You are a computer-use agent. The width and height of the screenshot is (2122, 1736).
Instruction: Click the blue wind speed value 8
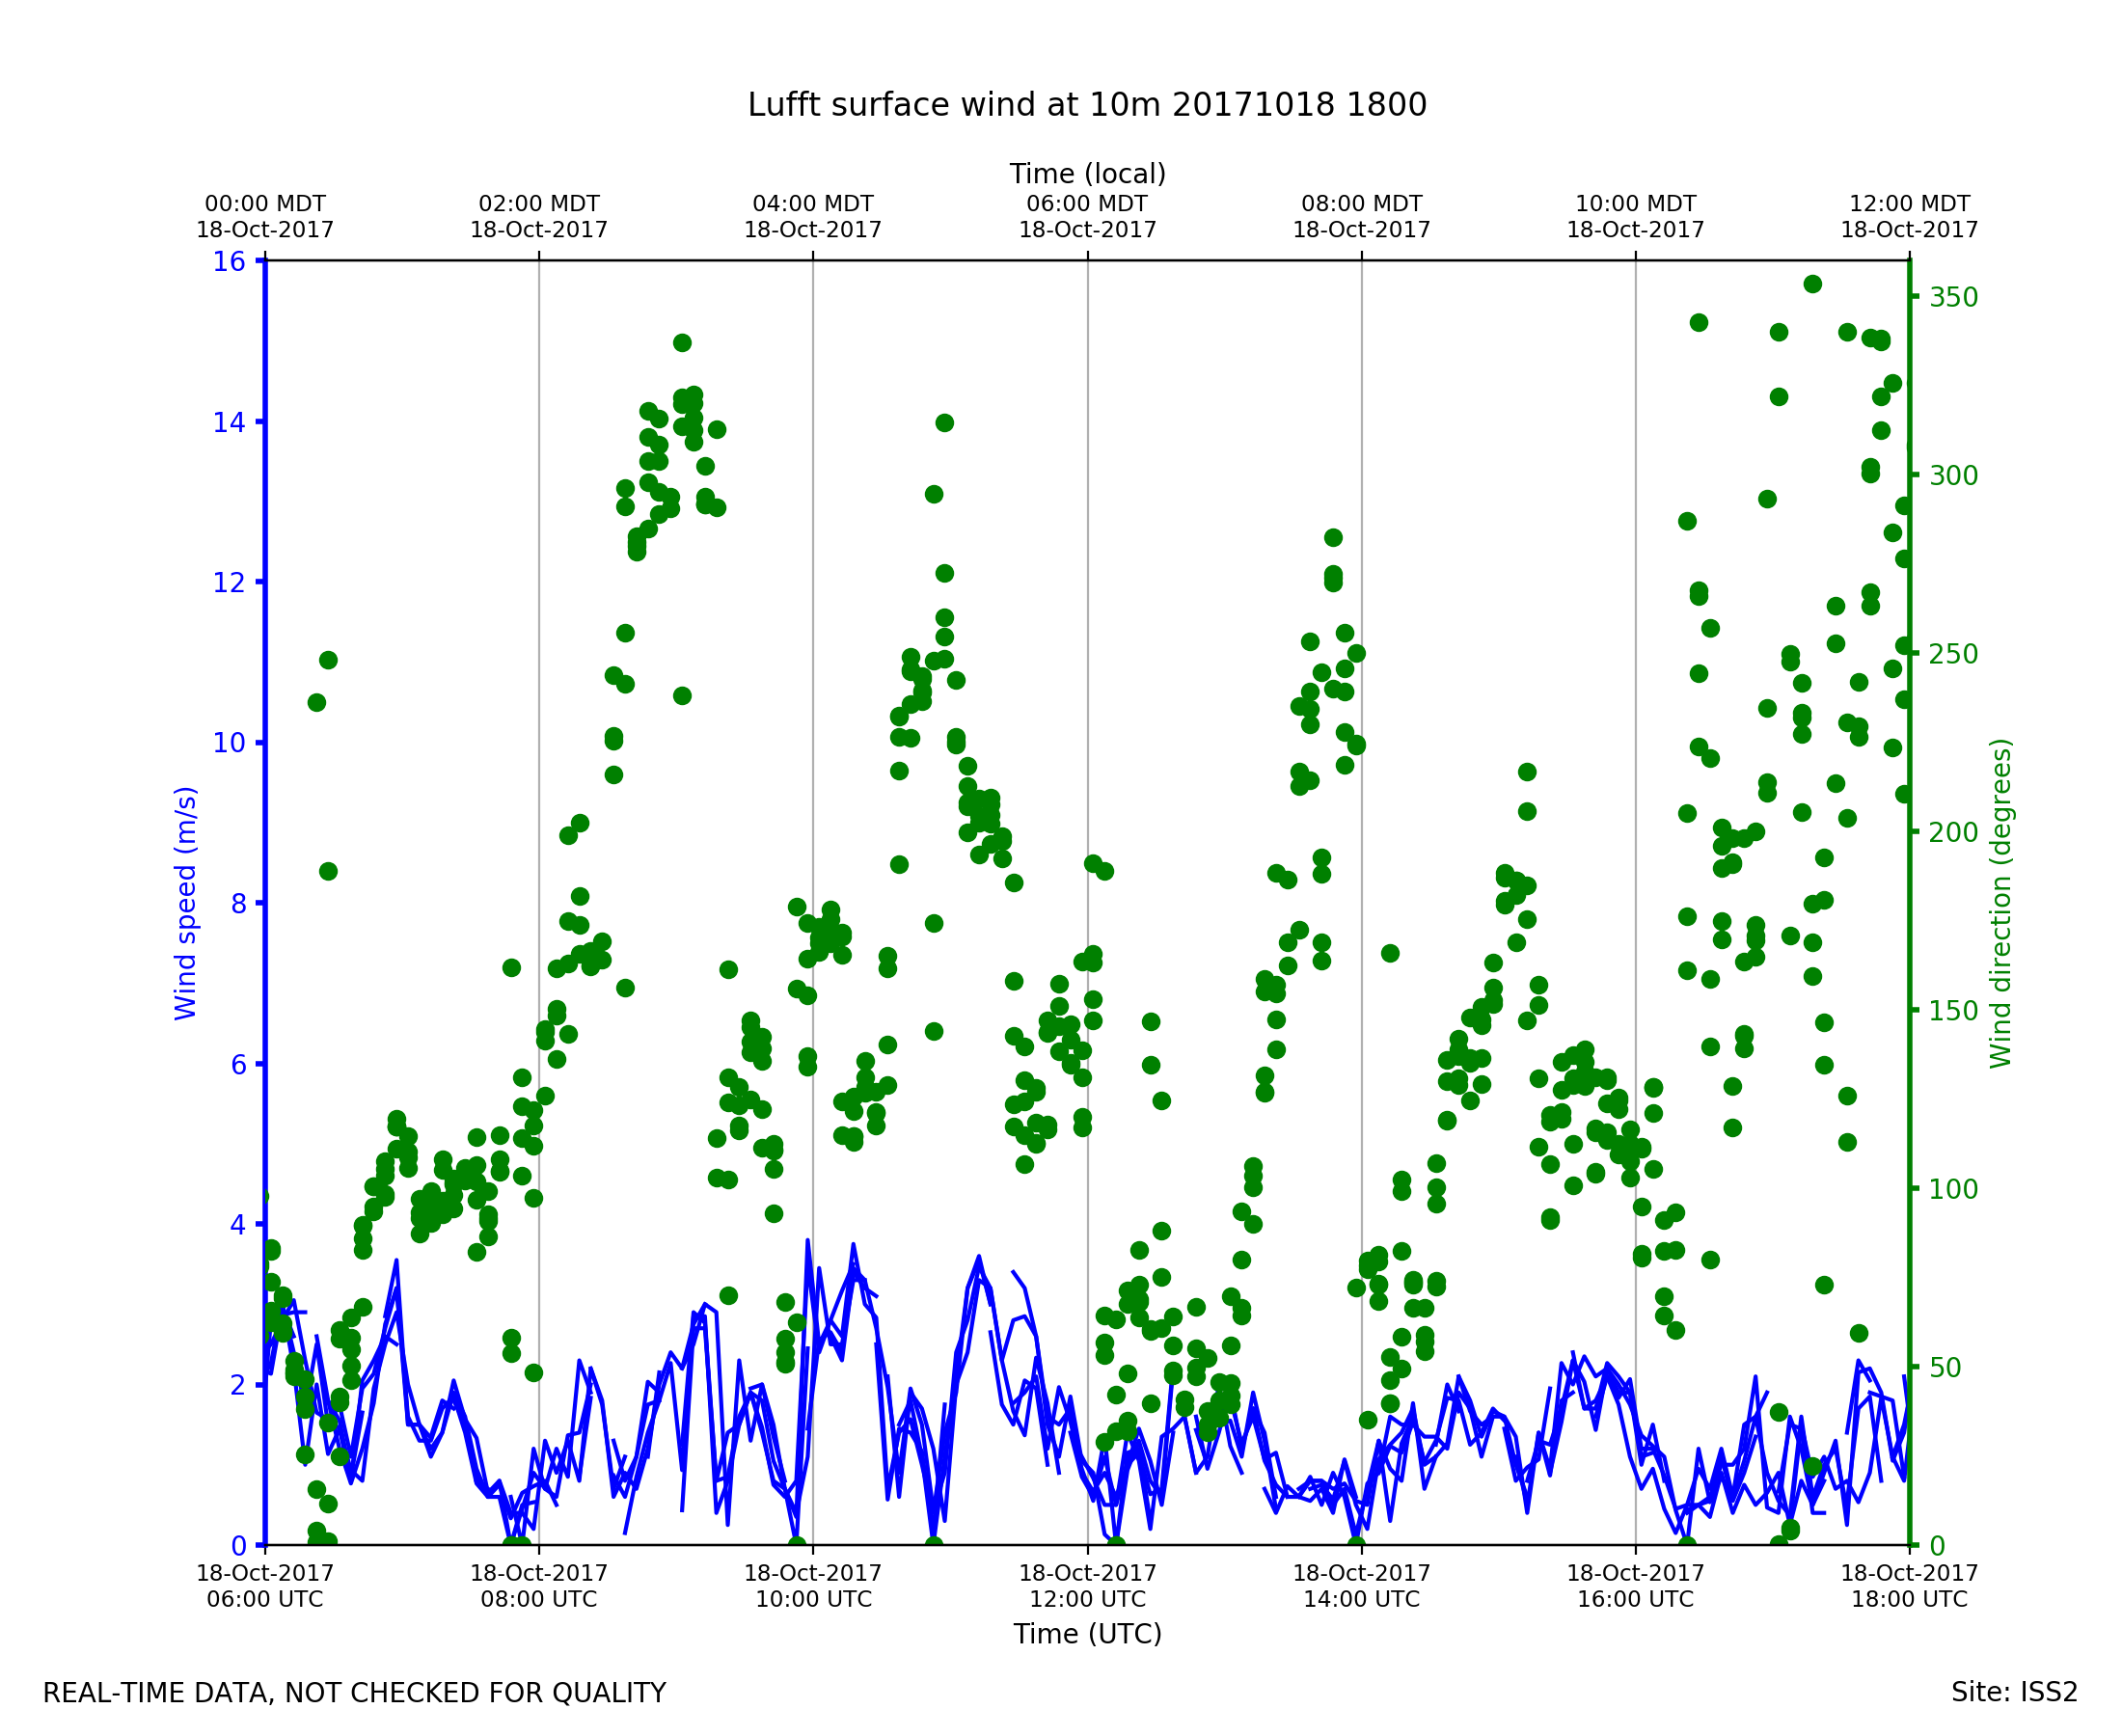pyautogui.click(x=238, y=904)
